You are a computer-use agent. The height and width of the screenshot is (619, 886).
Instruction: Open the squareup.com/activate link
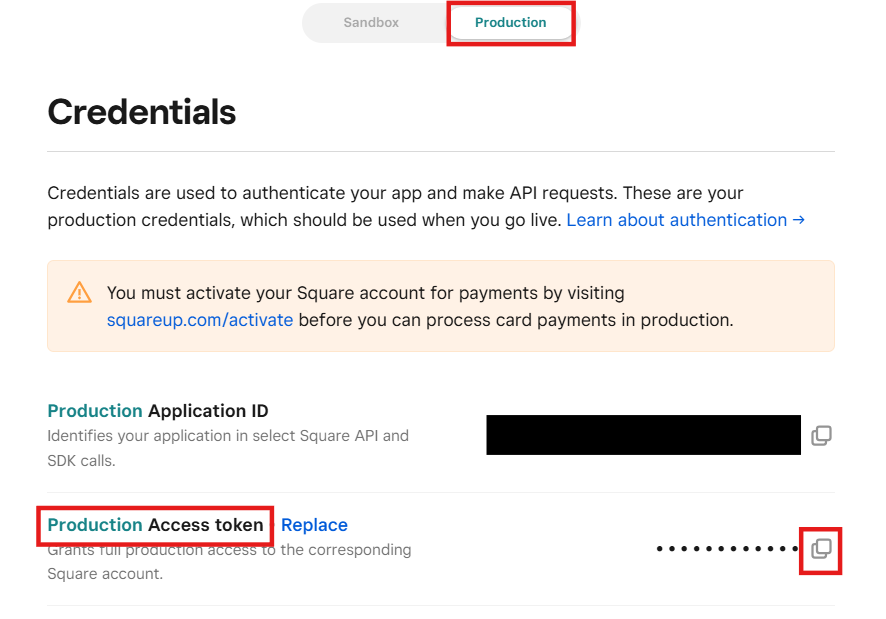200,320
